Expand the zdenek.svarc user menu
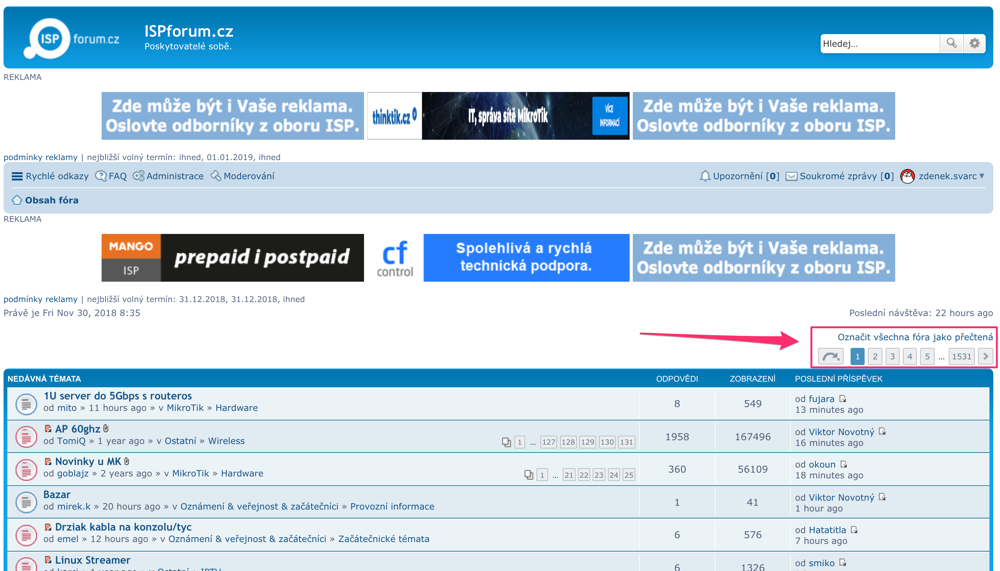The height and width of the screenshot is (571, 1000). click(x=951, y=176)
